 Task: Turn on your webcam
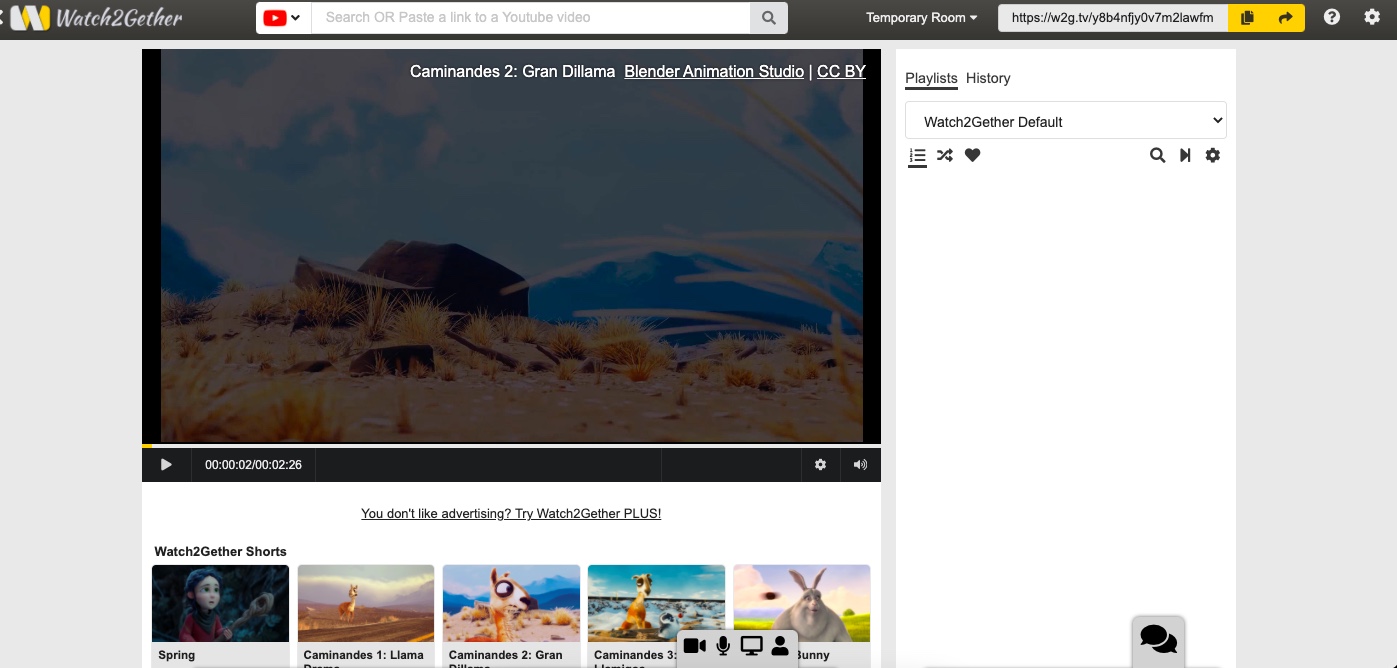pyautogui.click(x=694, y=646)
